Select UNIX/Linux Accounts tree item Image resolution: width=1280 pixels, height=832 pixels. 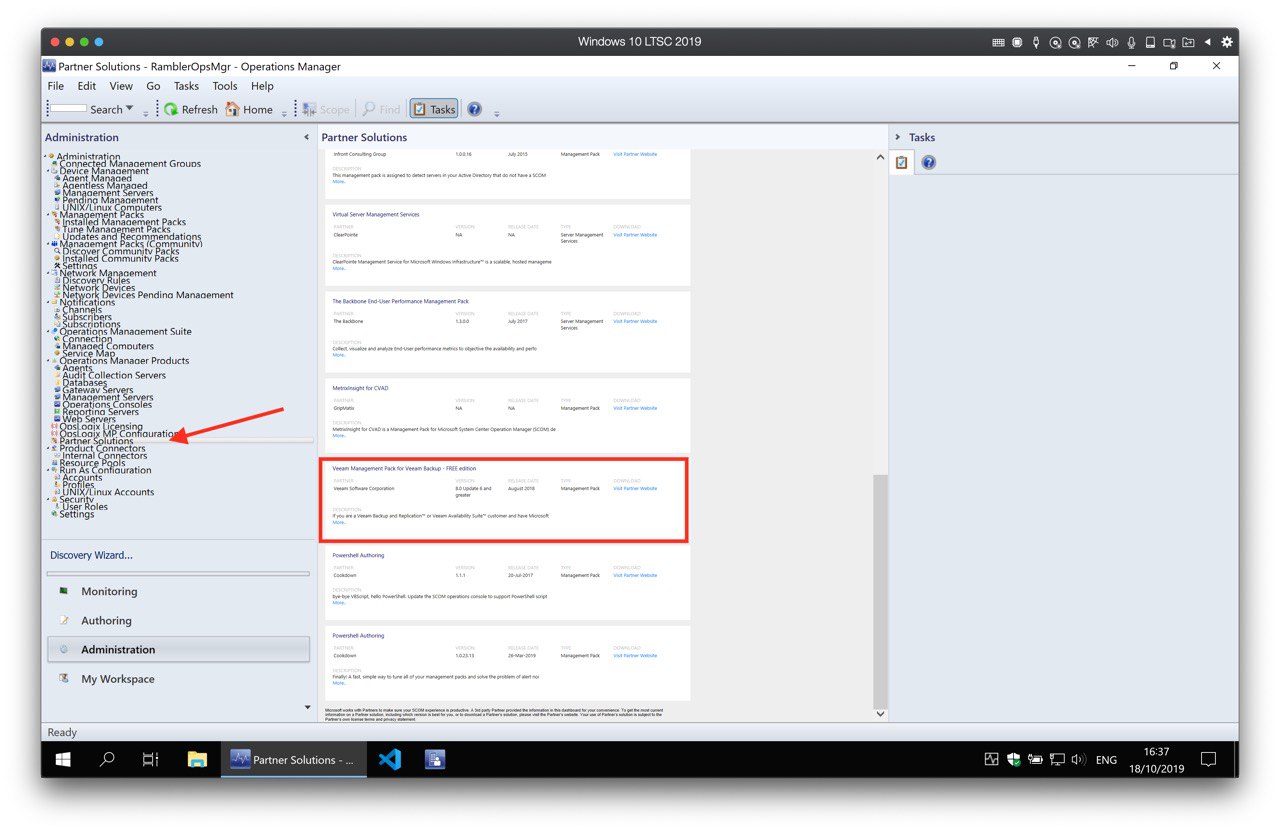[x=108, y=492]
